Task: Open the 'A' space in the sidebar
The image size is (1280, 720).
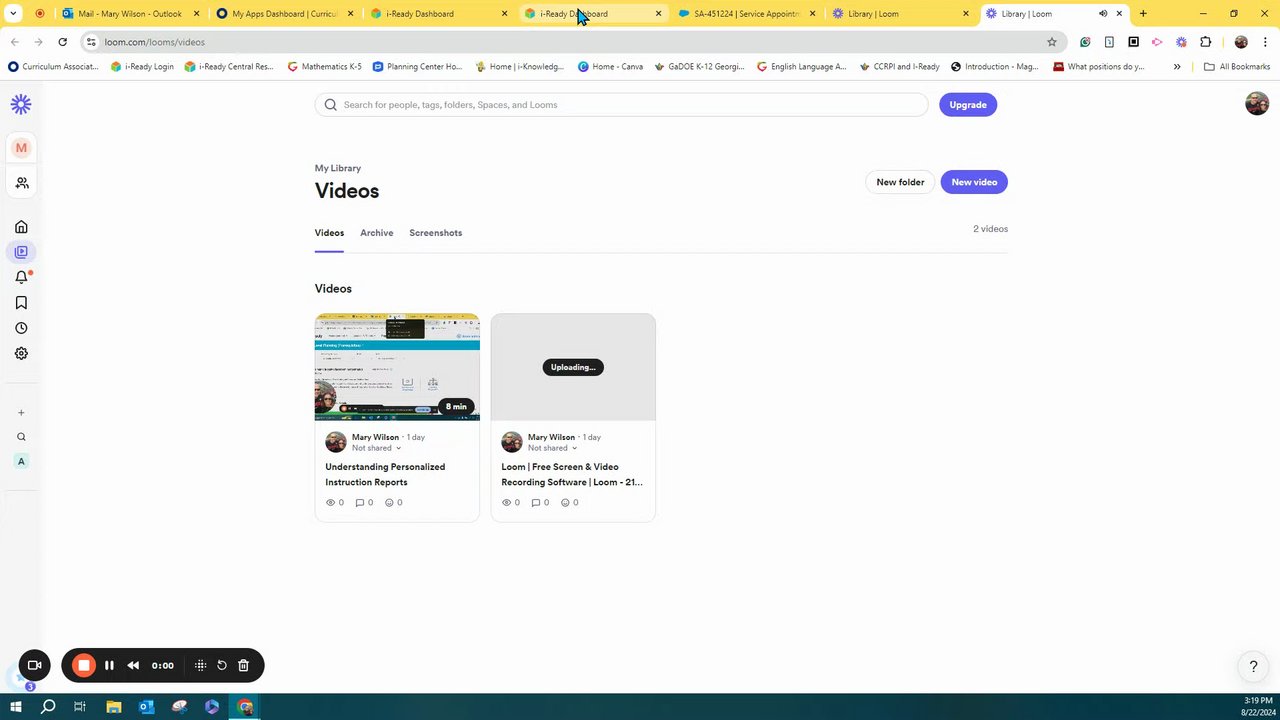Action: point(21,461)
